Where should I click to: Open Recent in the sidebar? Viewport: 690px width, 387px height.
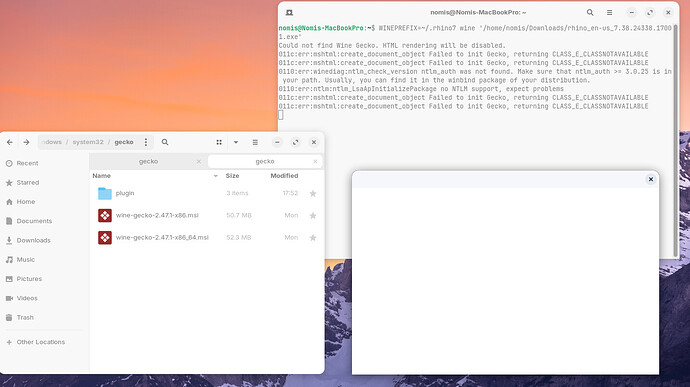click(27, 163)
